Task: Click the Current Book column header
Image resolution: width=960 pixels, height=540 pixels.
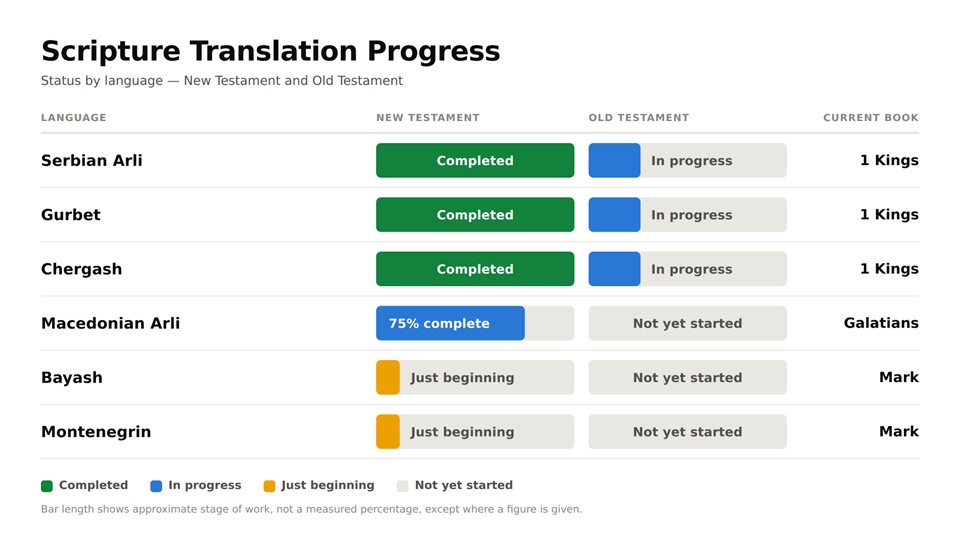Action: 871,118
